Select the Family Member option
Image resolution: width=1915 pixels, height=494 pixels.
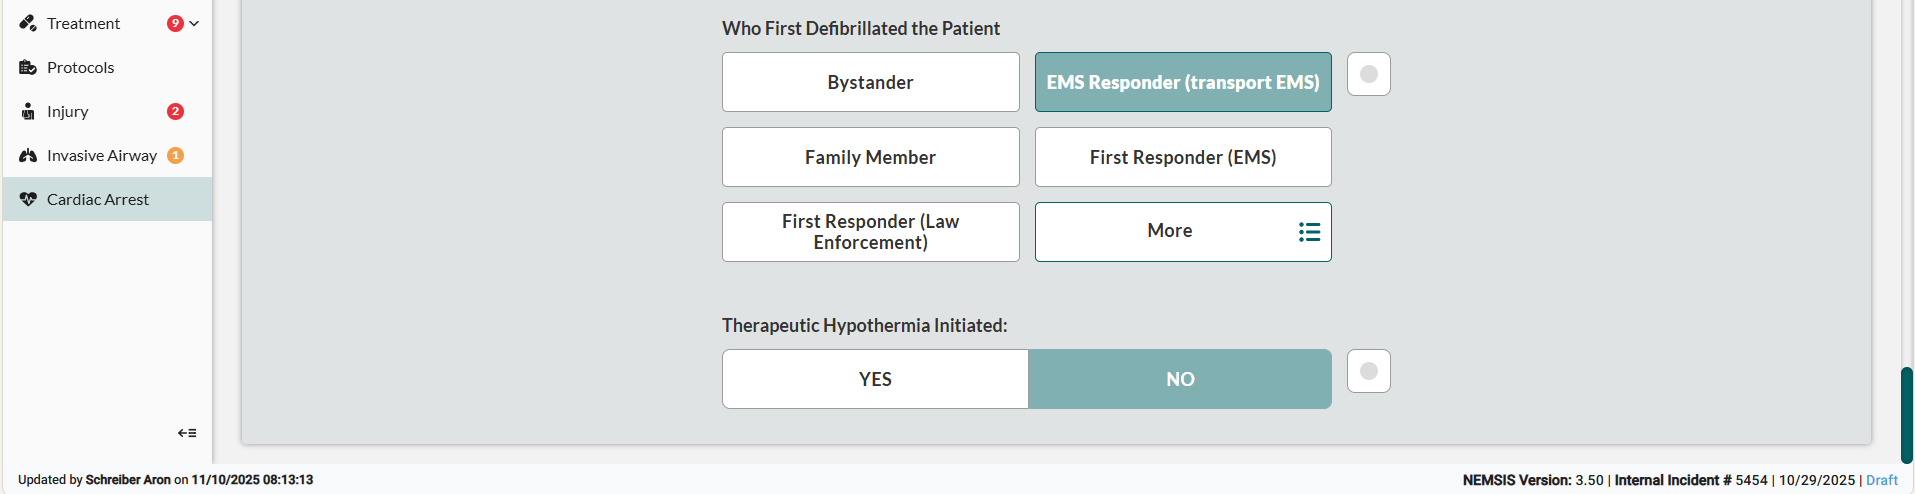[x=870, y=157]
